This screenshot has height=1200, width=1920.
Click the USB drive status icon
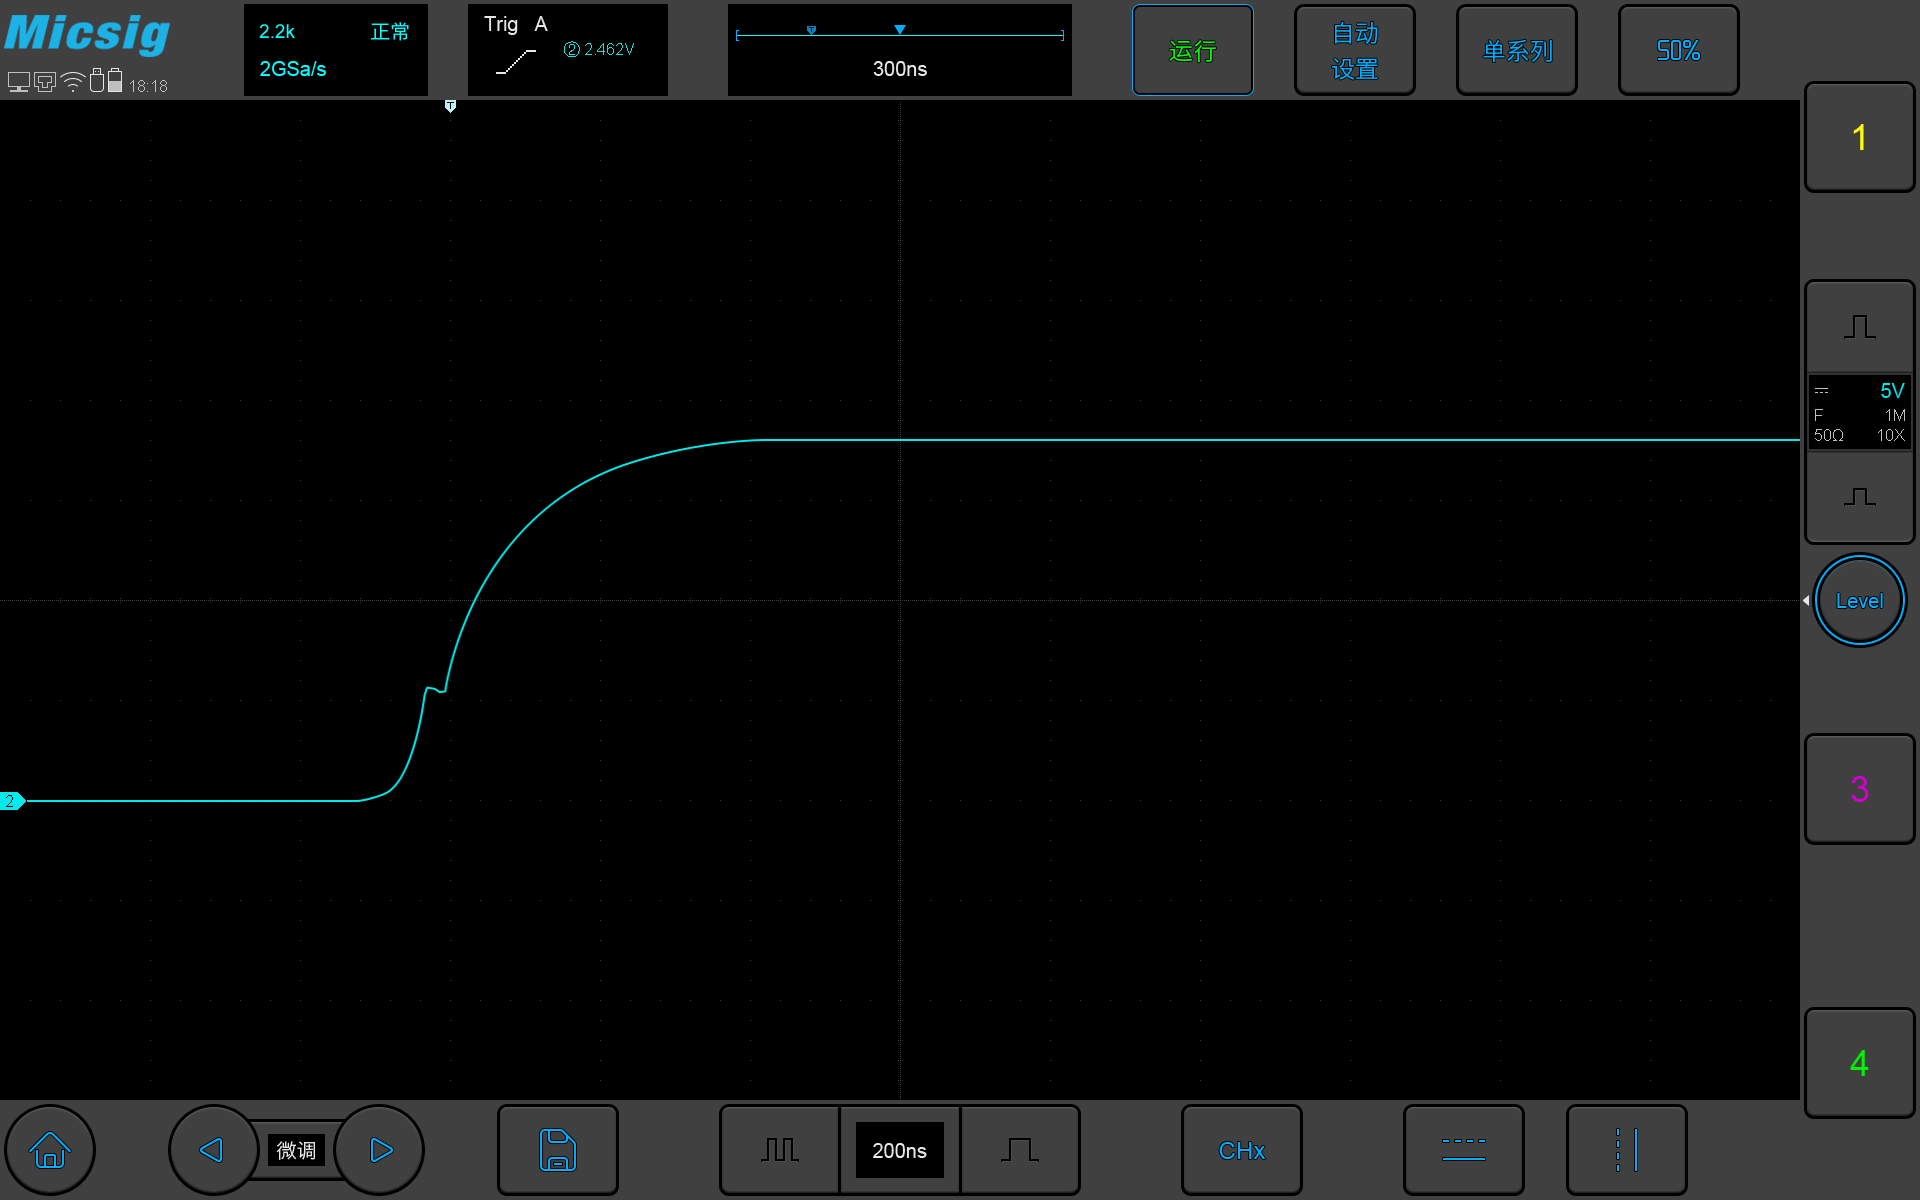click(x=97, y=80)
